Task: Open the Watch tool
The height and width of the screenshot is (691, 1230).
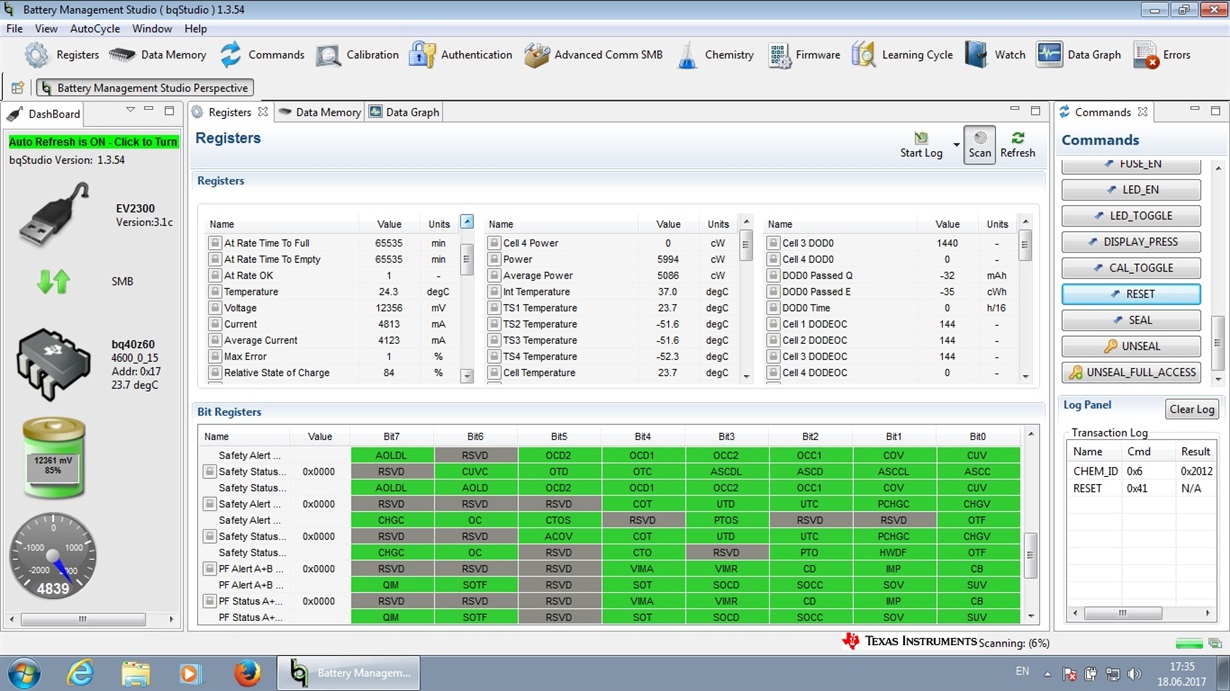Action: click(995, 55)
